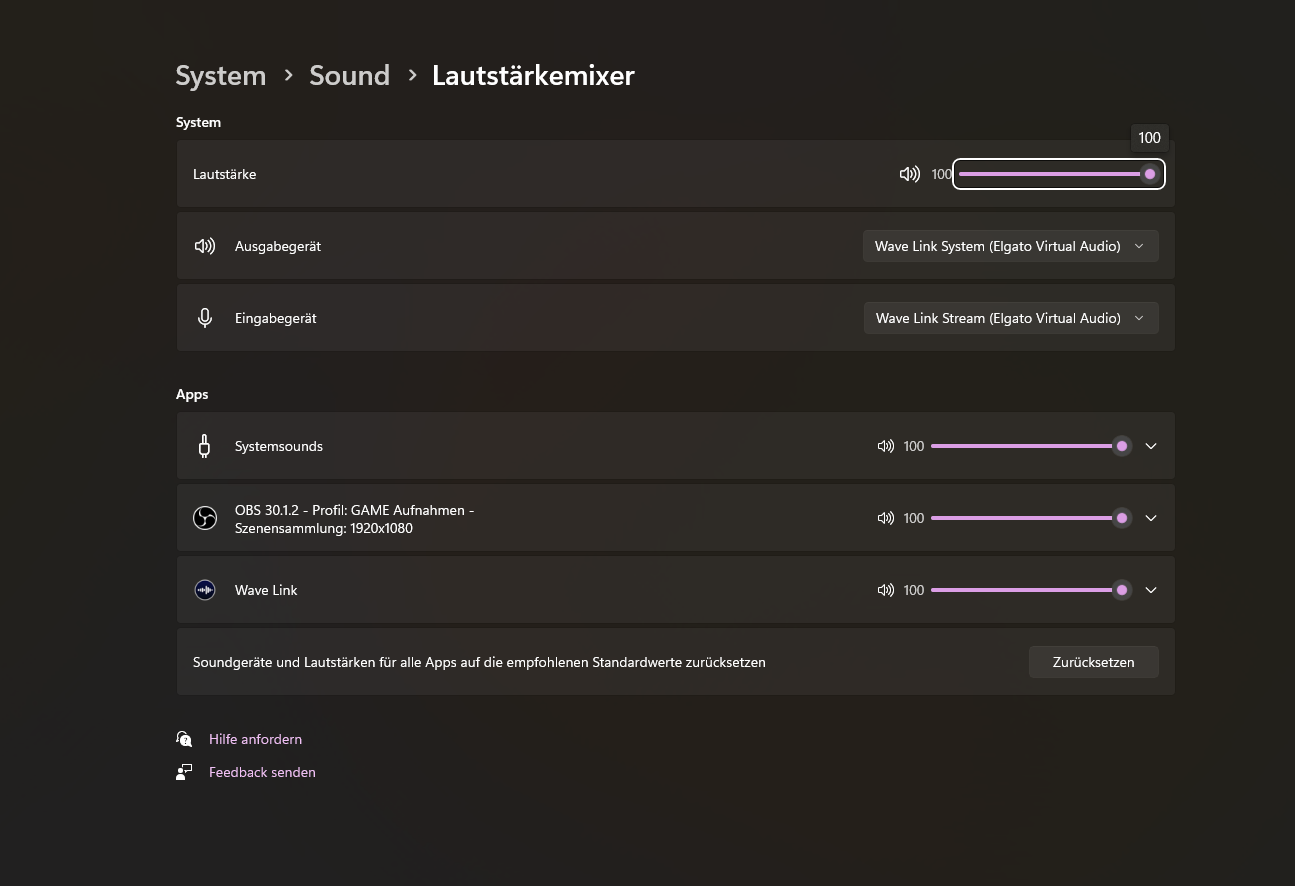Mute Wave Link via its speaker icon
The height and width of the screenshot is (886, 1295).
[x=885, y=590]
